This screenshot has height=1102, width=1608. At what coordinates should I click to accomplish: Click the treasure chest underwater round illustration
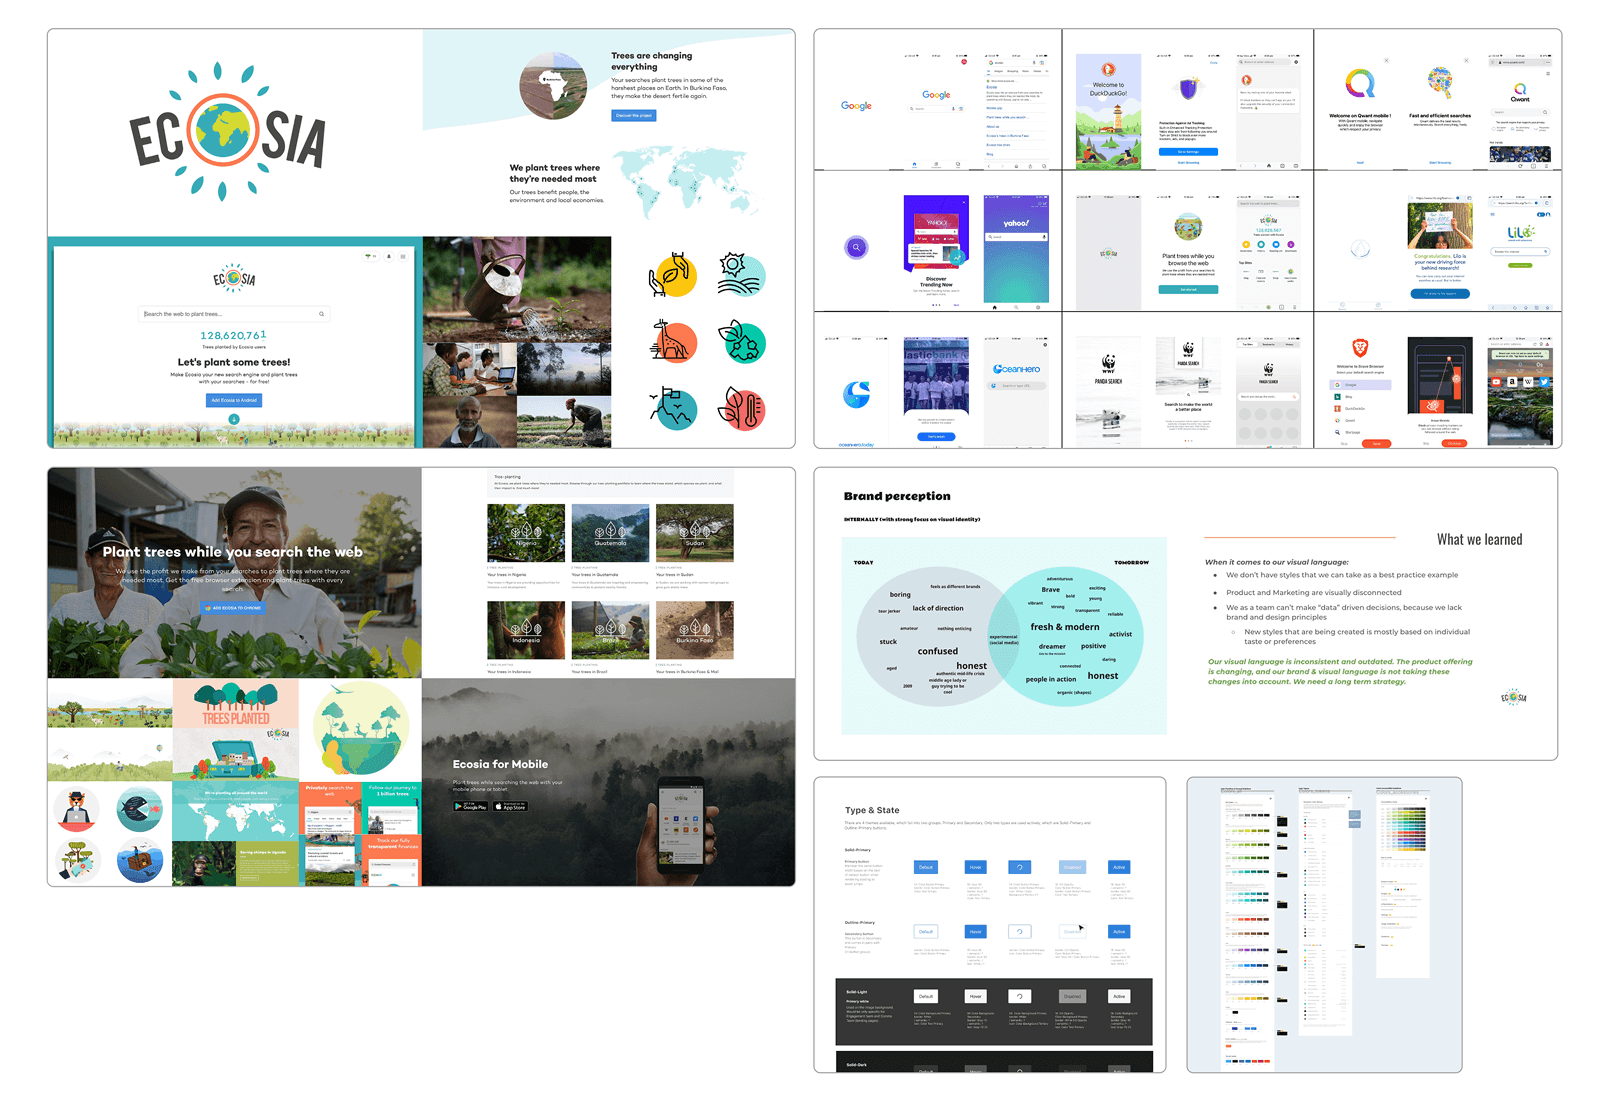(x=140, y=861)
